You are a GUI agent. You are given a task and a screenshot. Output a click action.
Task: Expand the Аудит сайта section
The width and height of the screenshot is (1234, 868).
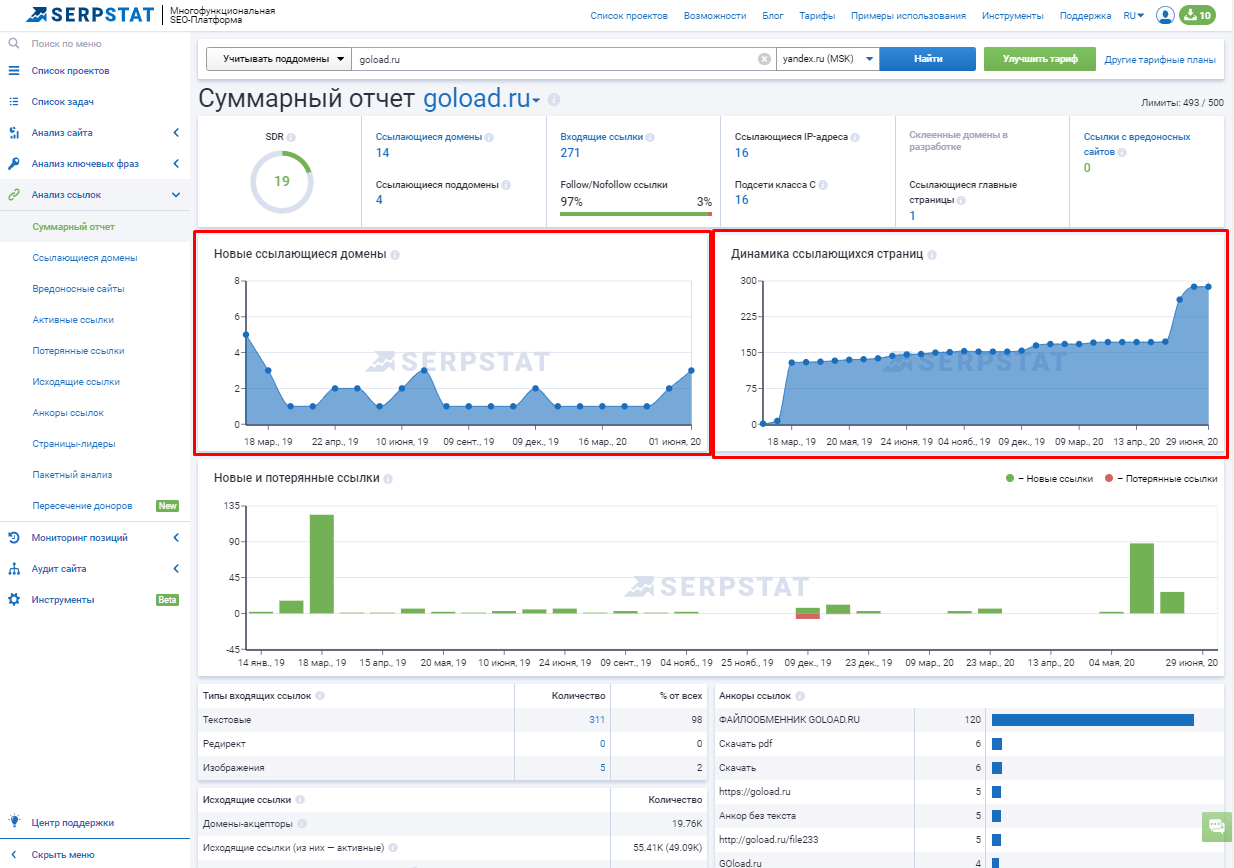176,569
